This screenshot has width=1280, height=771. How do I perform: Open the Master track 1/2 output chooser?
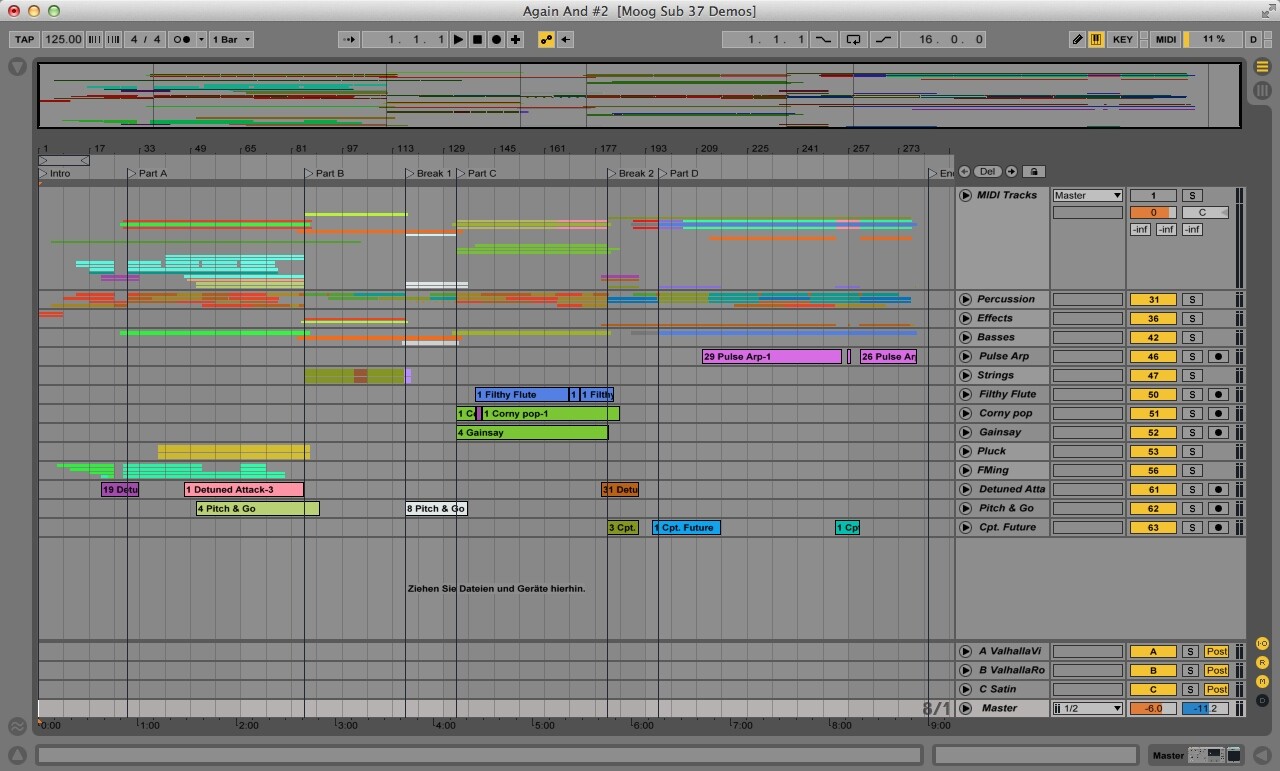pyautogui.click(x=1087, y=709)
